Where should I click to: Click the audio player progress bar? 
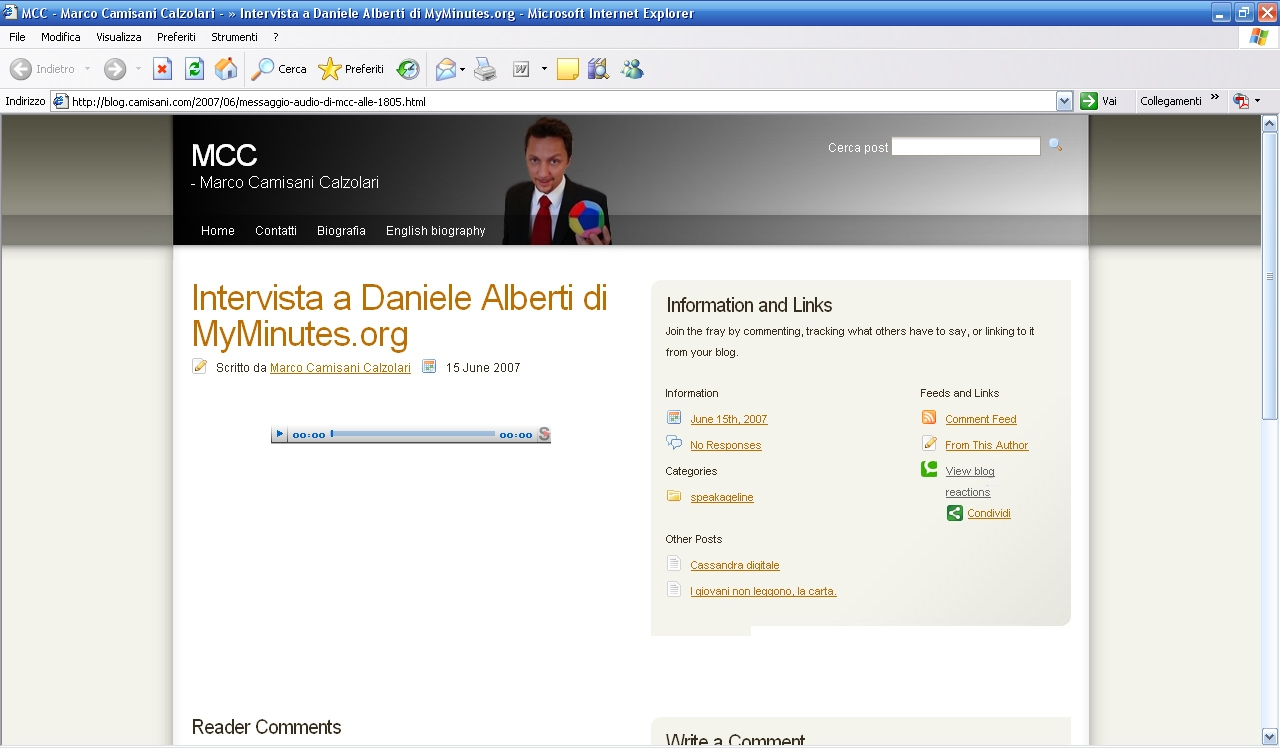point(413,434)
